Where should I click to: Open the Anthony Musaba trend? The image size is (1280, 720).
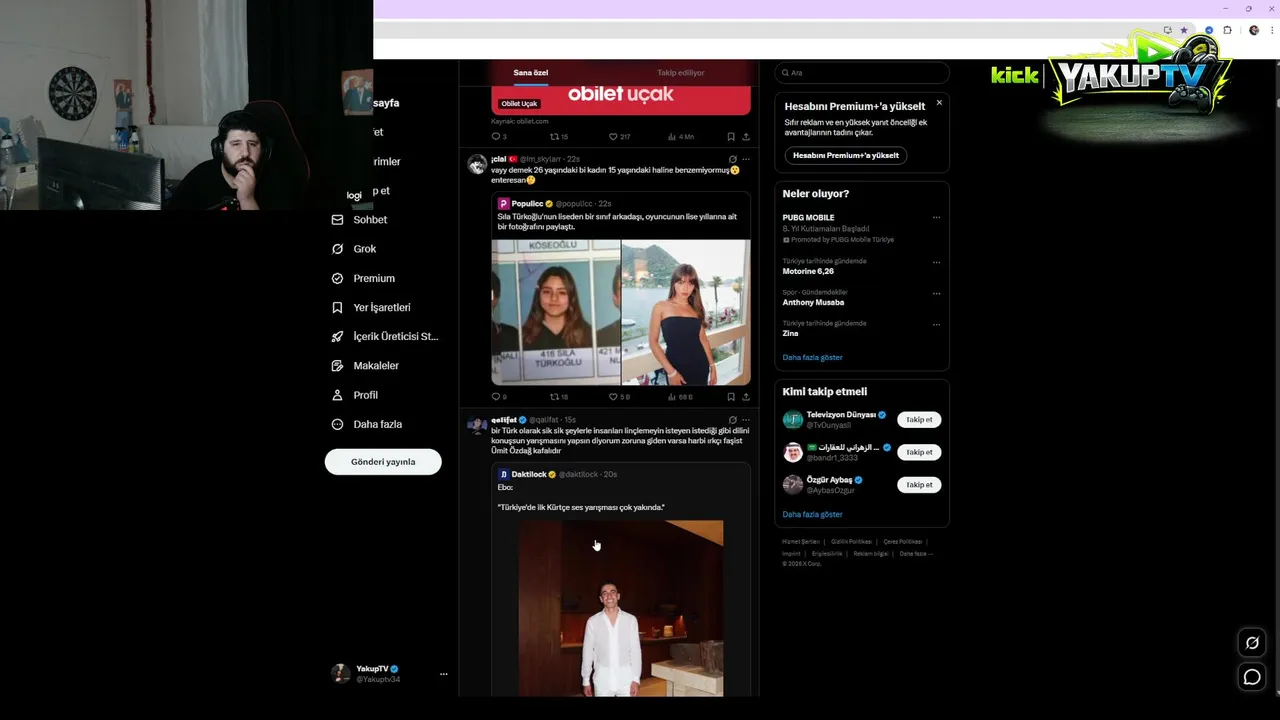(813, 302)
